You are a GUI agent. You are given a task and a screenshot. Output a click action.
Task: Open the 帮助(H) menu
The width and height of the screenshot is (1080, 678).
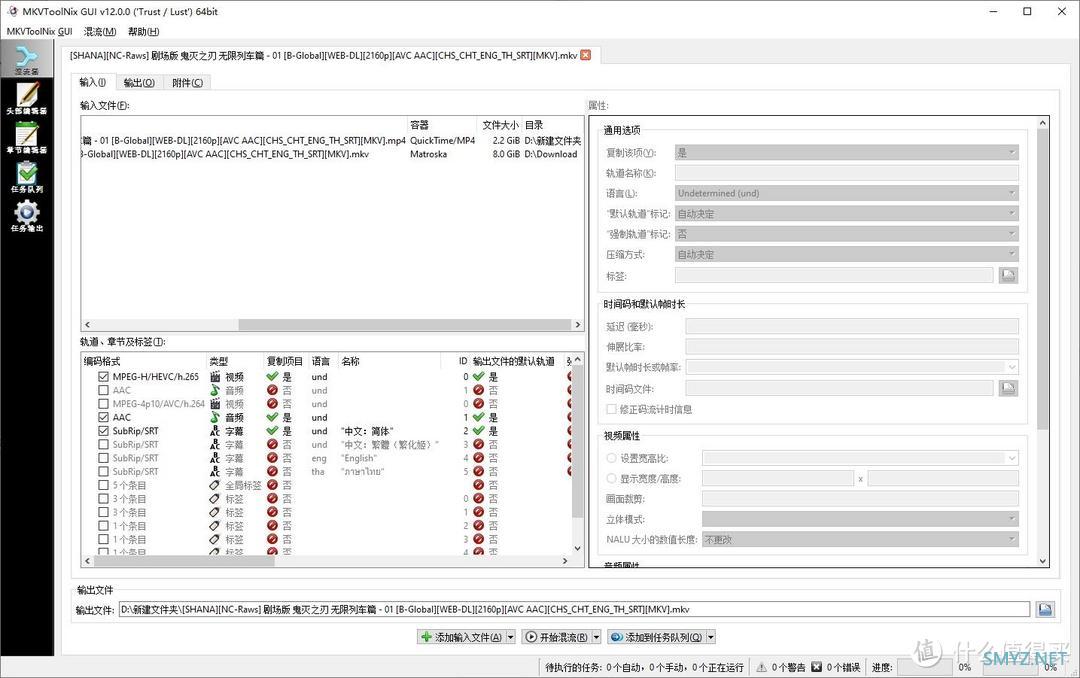(x=143, y=32)
